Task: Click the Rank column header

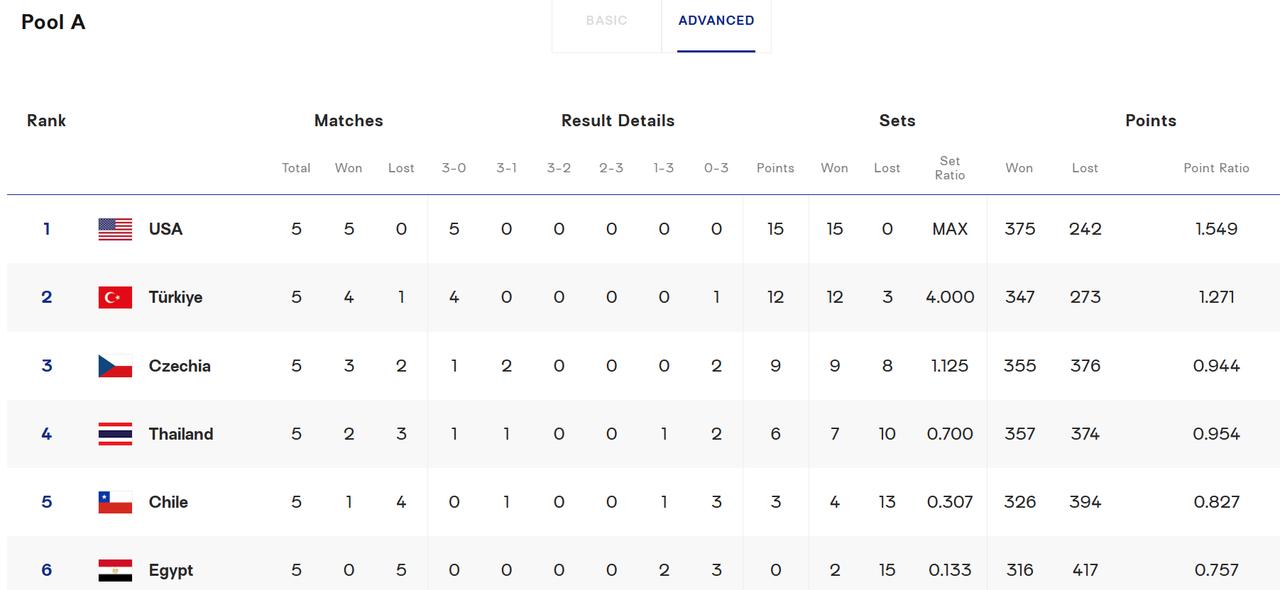Action: click(x=46, y=120)
